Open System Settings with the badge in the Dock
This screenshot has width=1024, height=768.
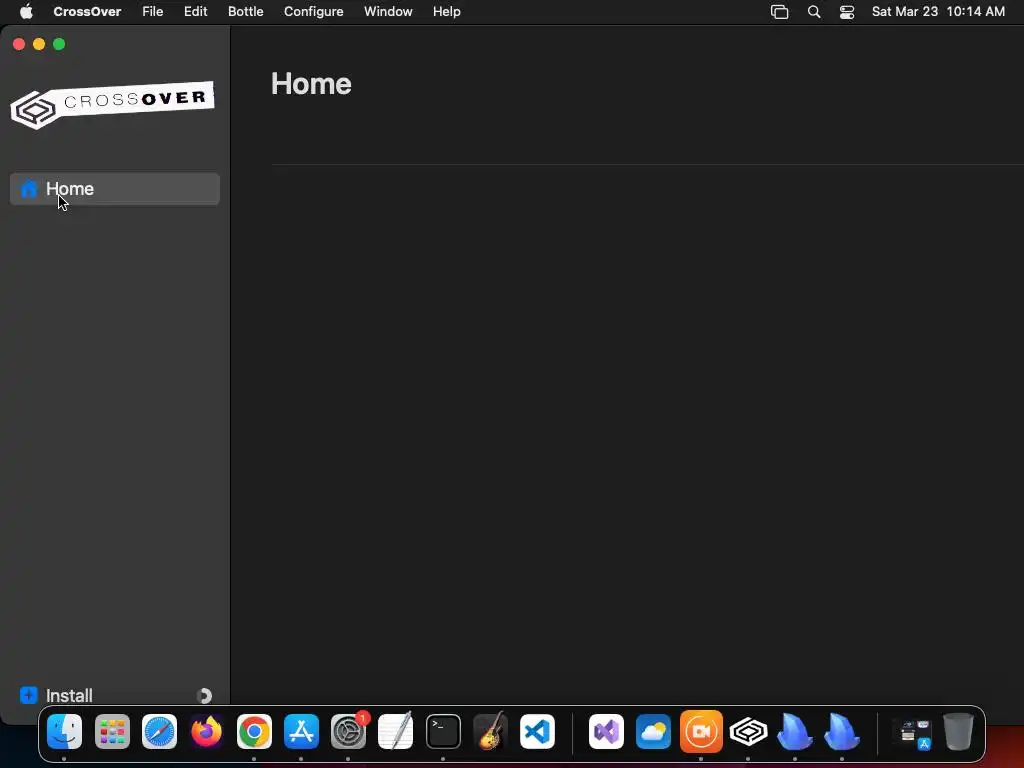[349, 731]
